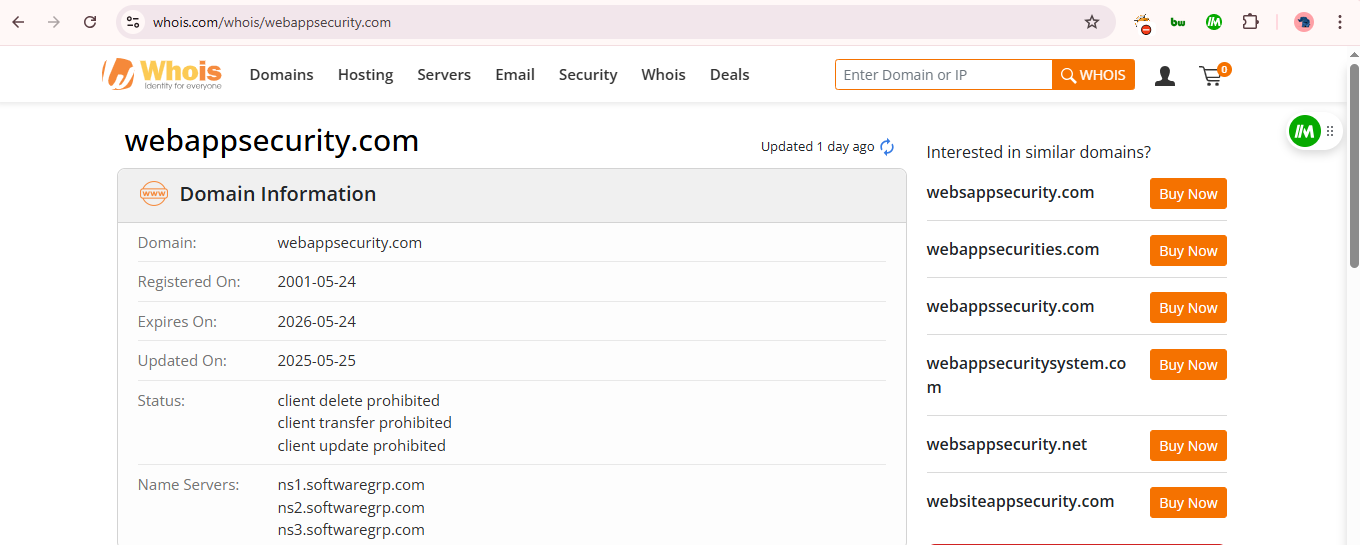Click the Updated On date 2025-05-25
This screenshot has height=545, width=1360.
click(x=317, y=361)
